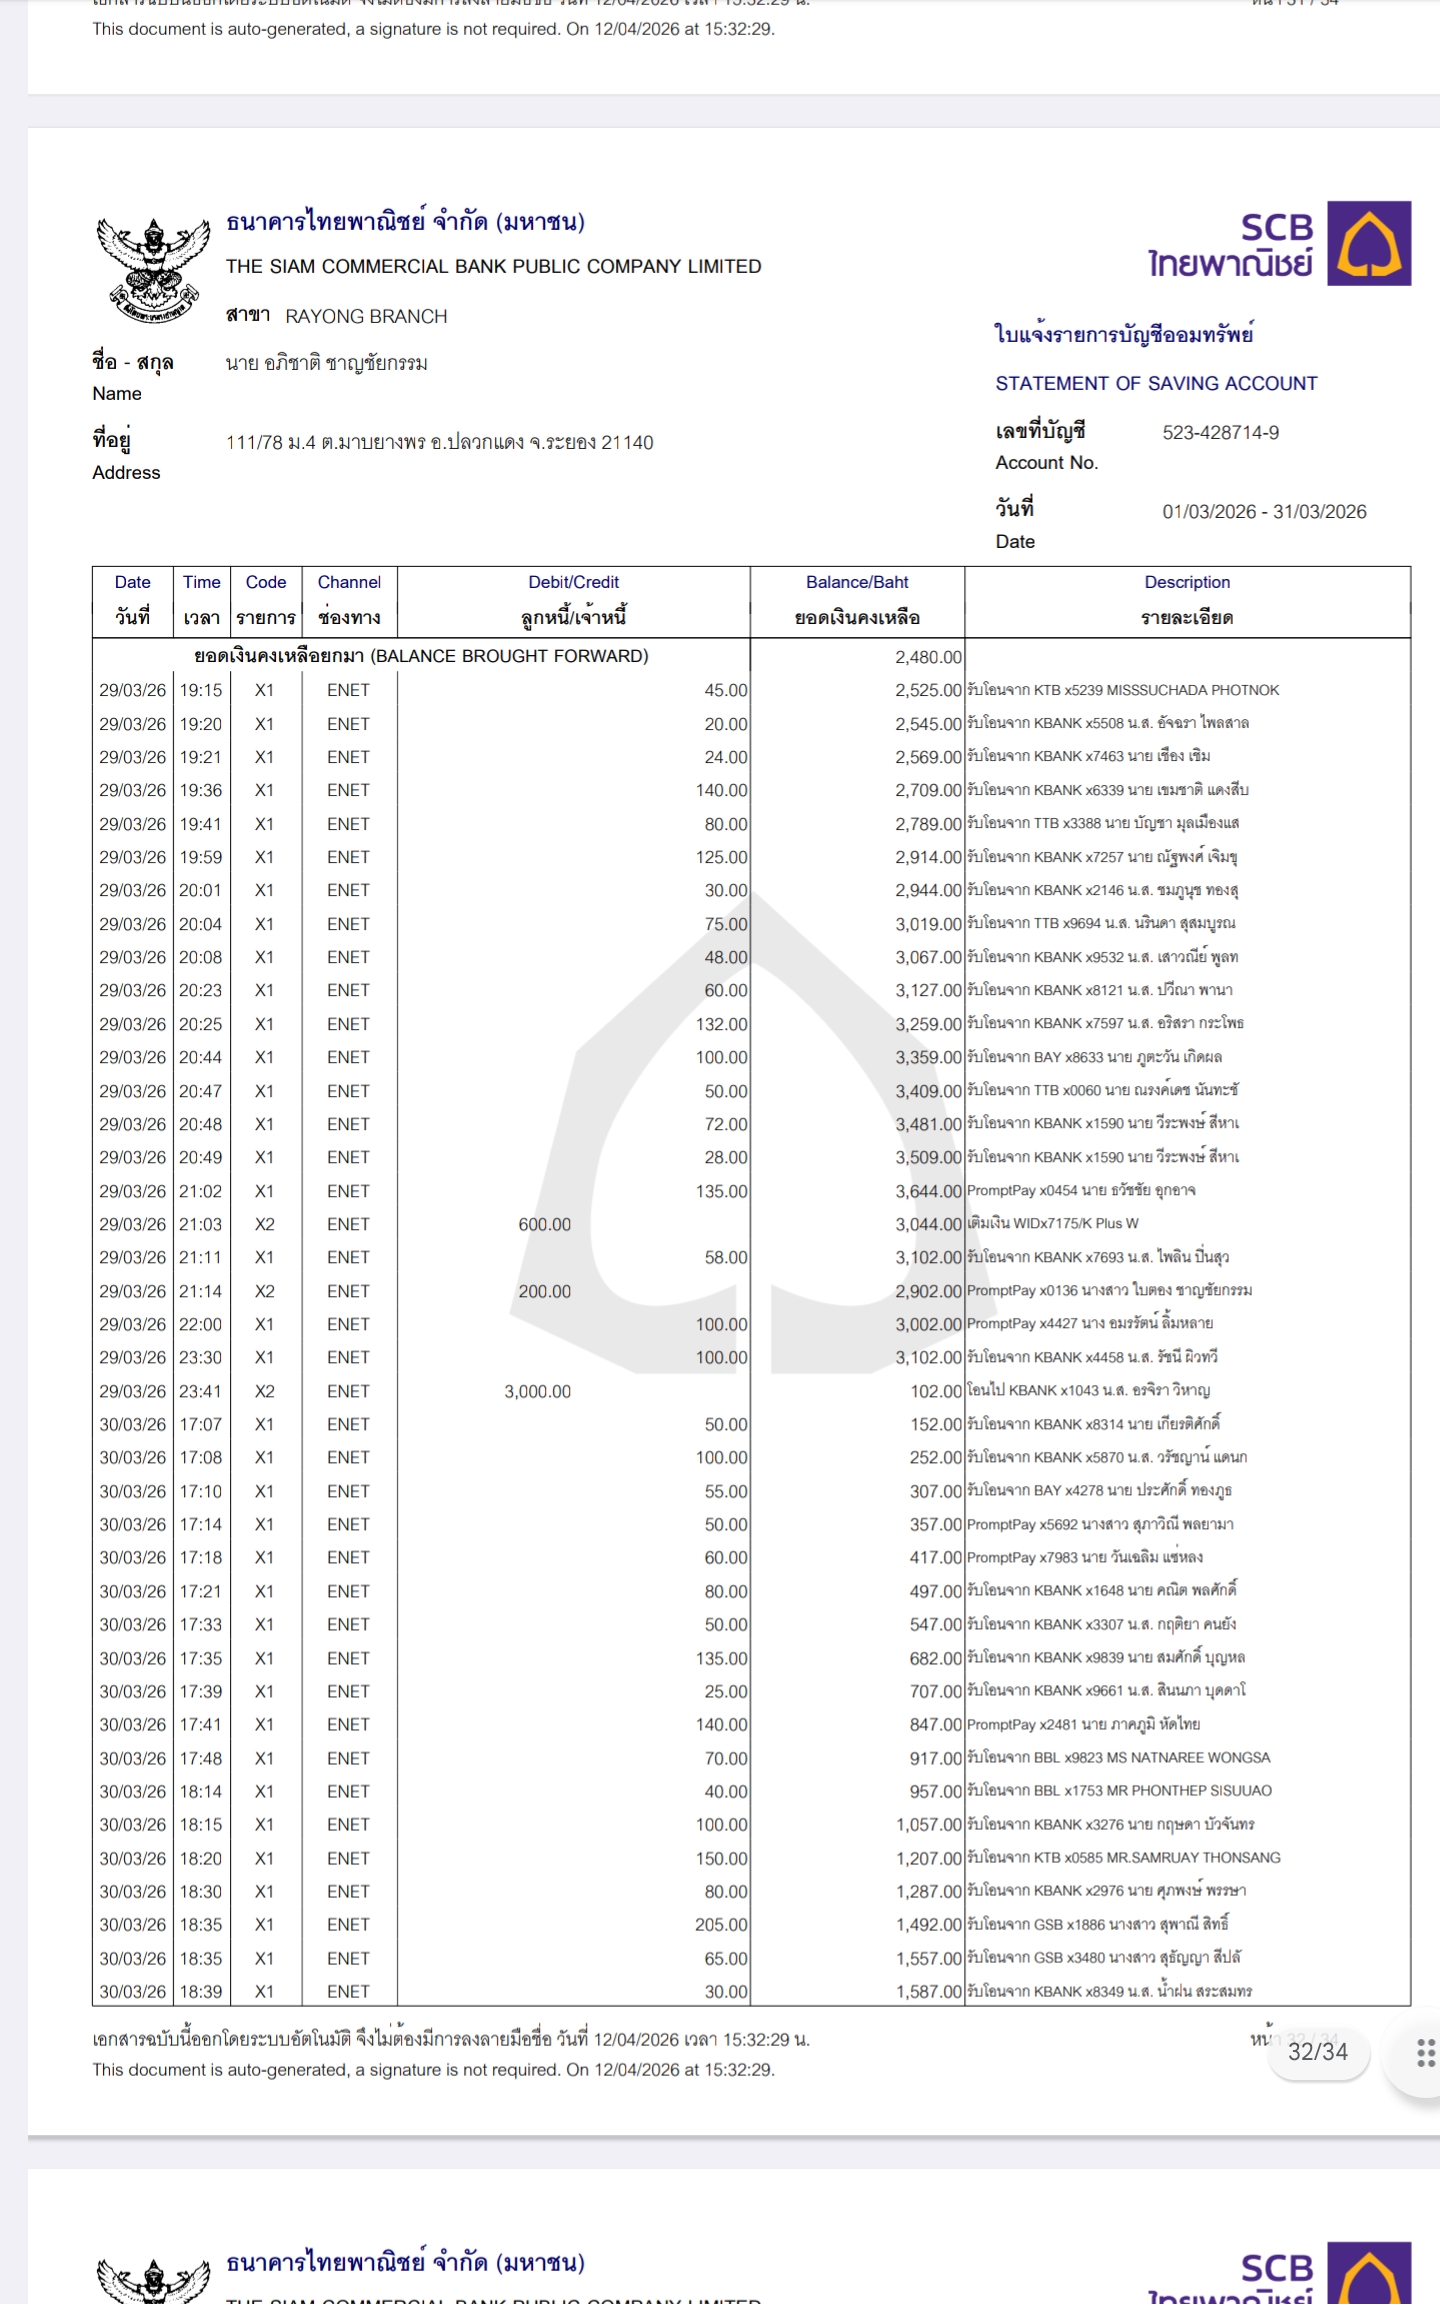Viewport: 1440px width, 2304px height.
Task: Tap the 600.00 debit at 21:03
Action: (x=544, y=1224)
